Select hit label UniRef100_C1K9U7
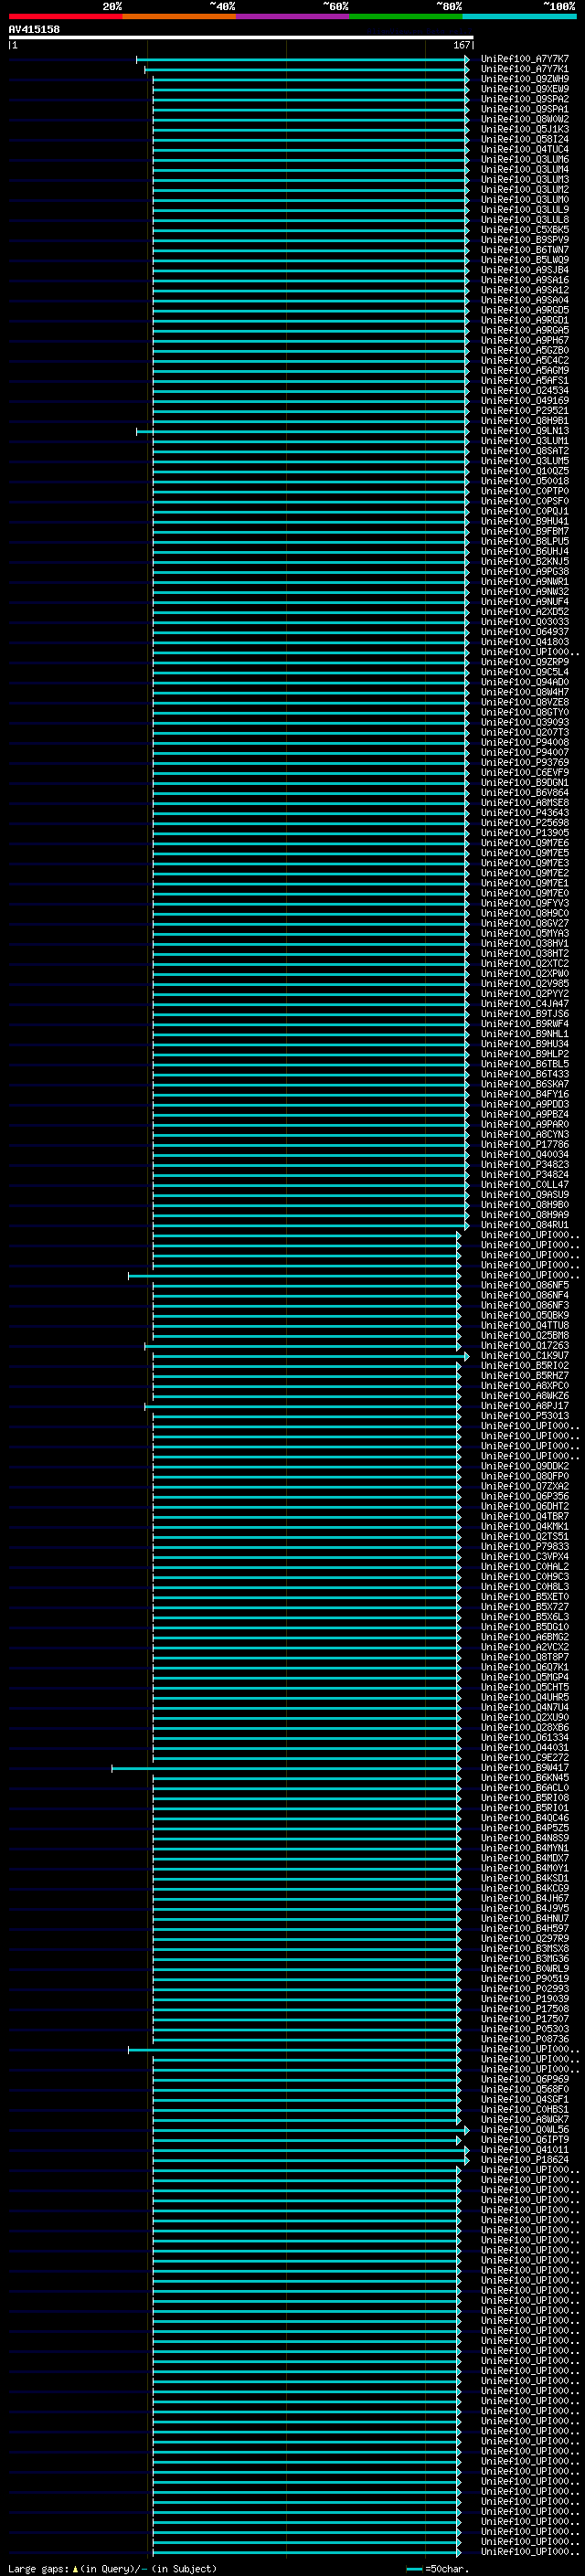Viewport: 585px width, 2576px height. point(525,1356)
